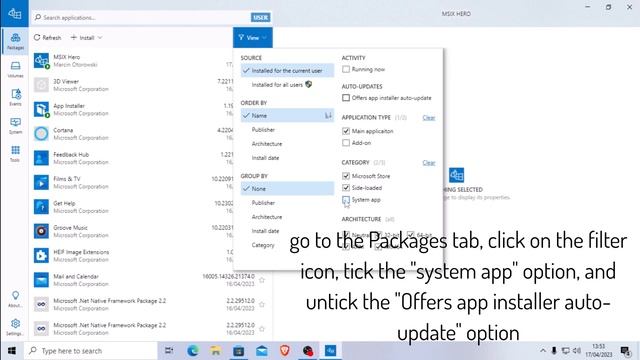Viewport: 640px width, 360px height.
Task: Focus the Search applications field
Action: tap(141, 18)
